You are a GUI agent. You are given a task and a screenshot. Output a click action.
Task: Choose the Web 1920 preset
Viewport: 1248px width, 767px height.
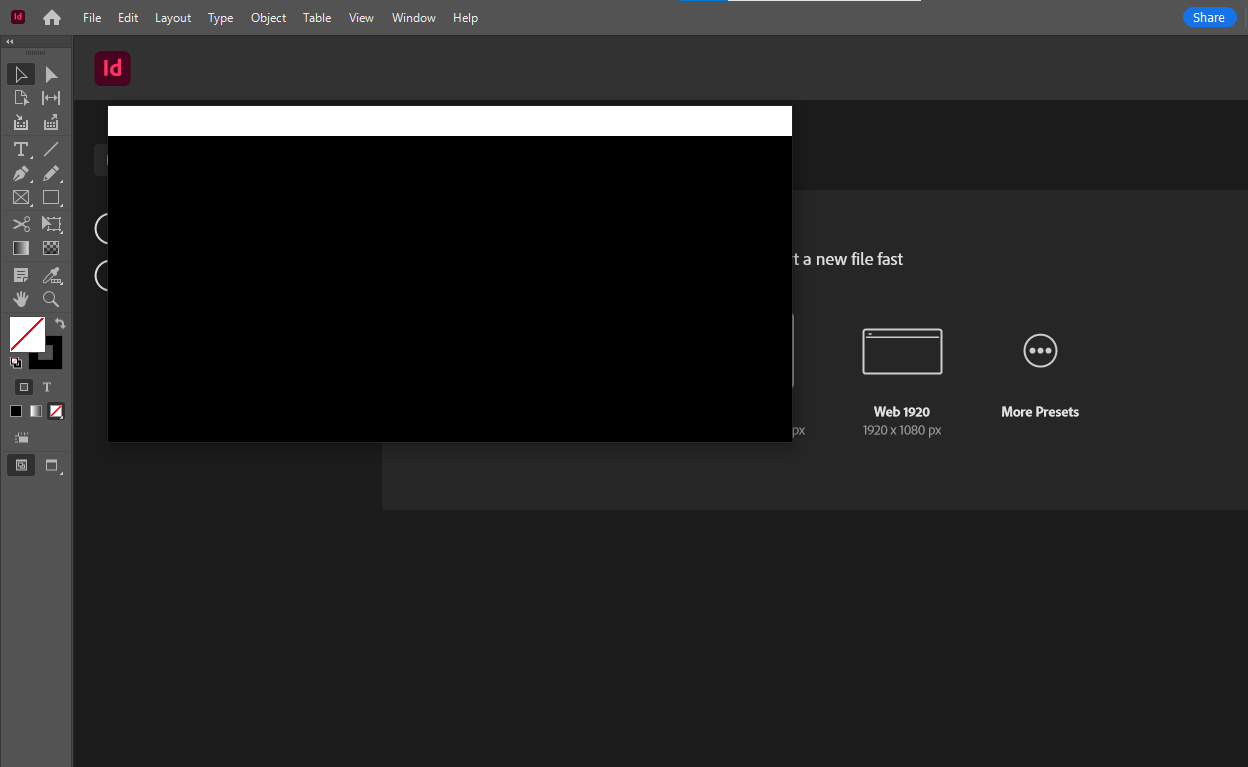(902, 380)
